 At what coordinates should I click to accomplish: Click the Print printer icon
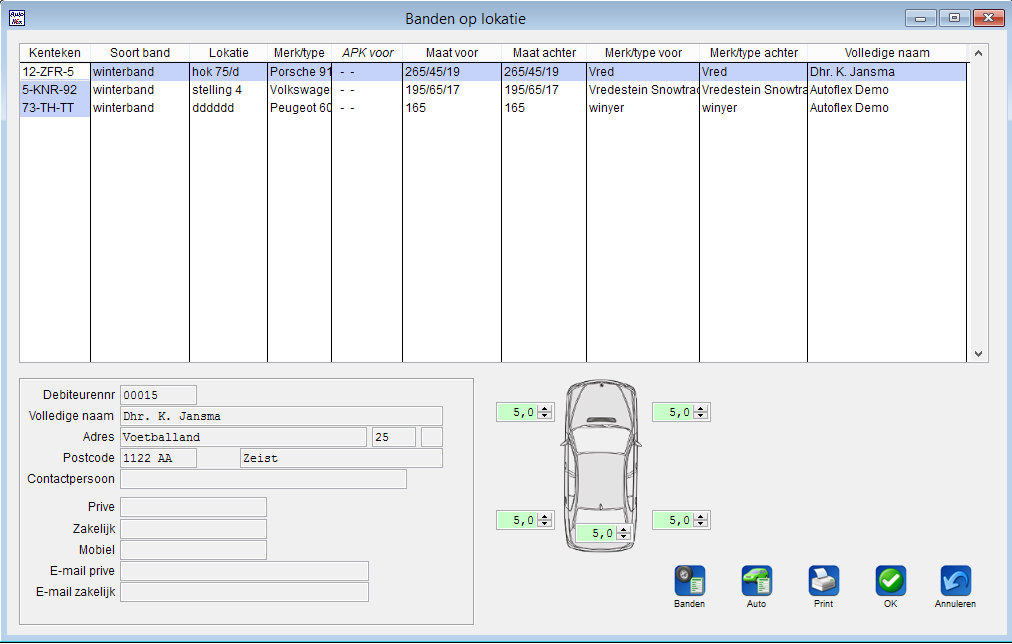(824, 581)
